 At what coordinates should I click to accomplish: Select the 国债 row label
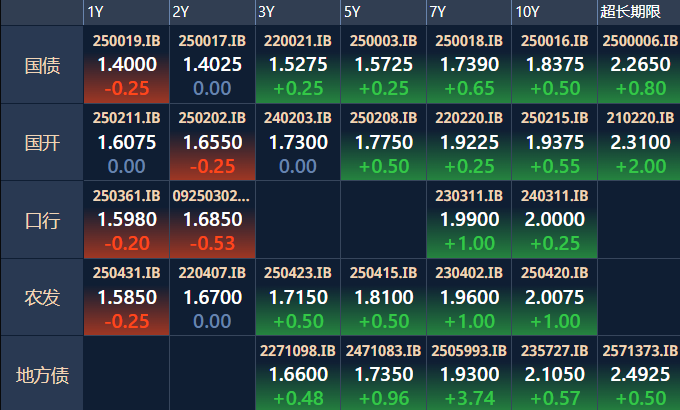pos(42,65)
